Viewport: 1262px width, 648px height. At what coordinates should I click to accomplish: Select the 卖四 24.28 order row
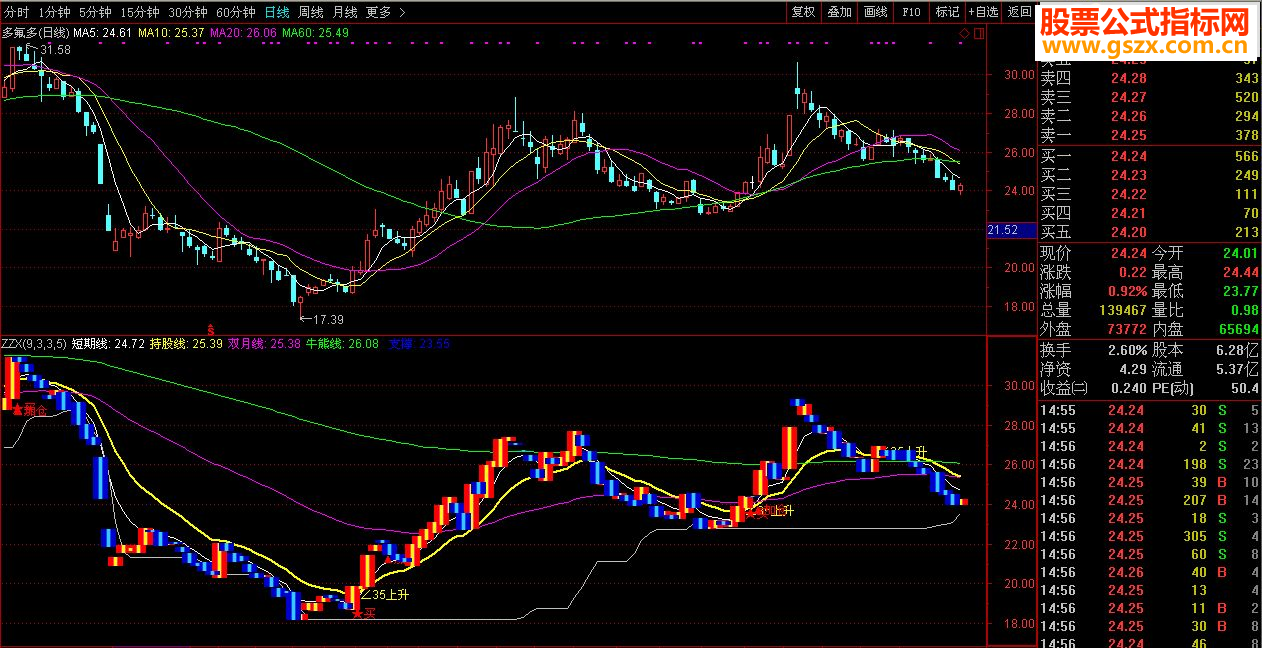pyautogui.click(x=1150, y=78)
